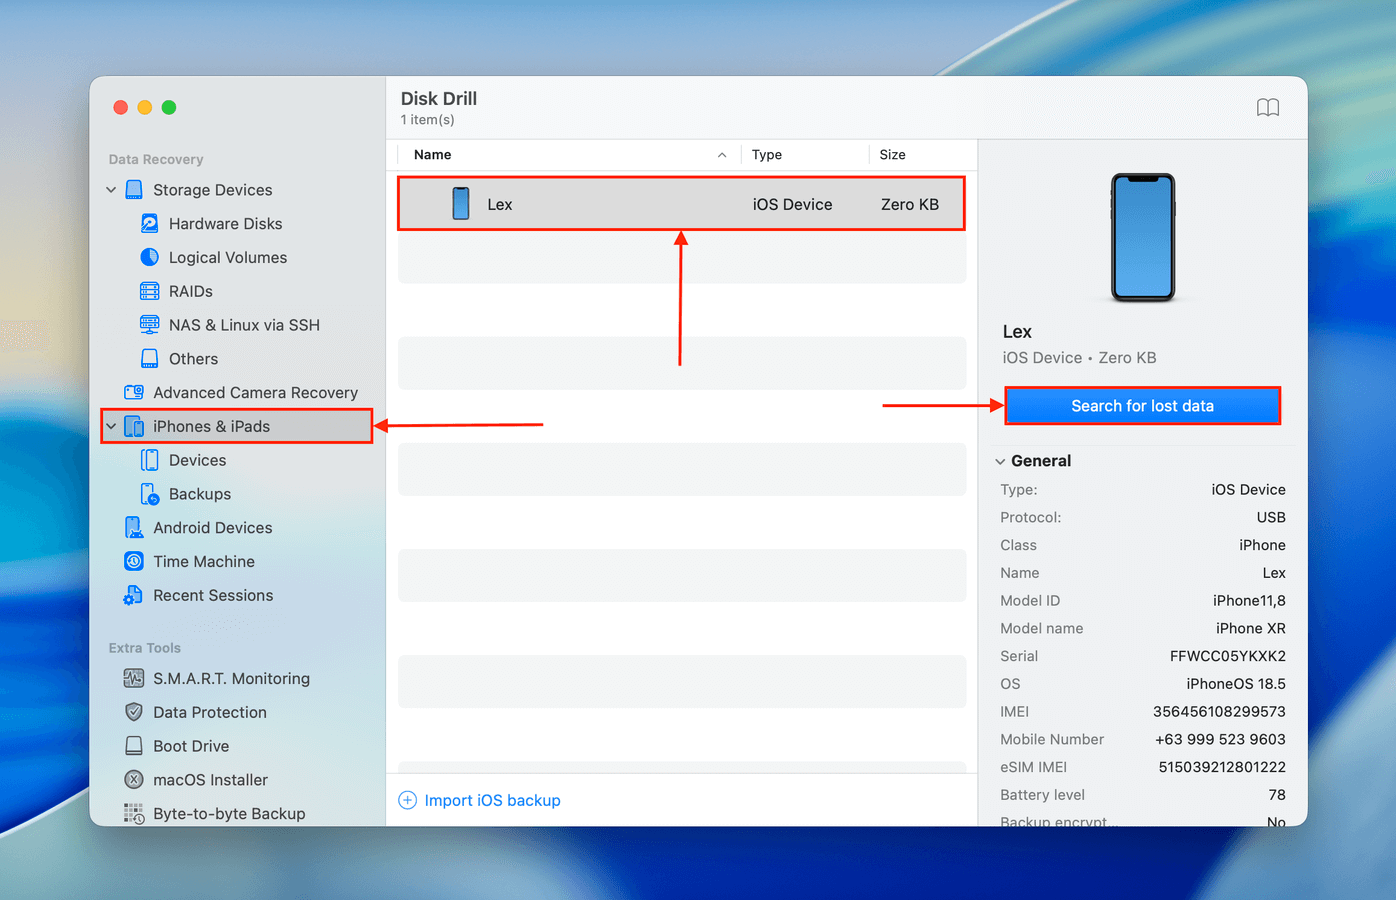Select the Lex iOS device row
The height and width of the screenshot is (900, 1396).
(x=680, y=204)
